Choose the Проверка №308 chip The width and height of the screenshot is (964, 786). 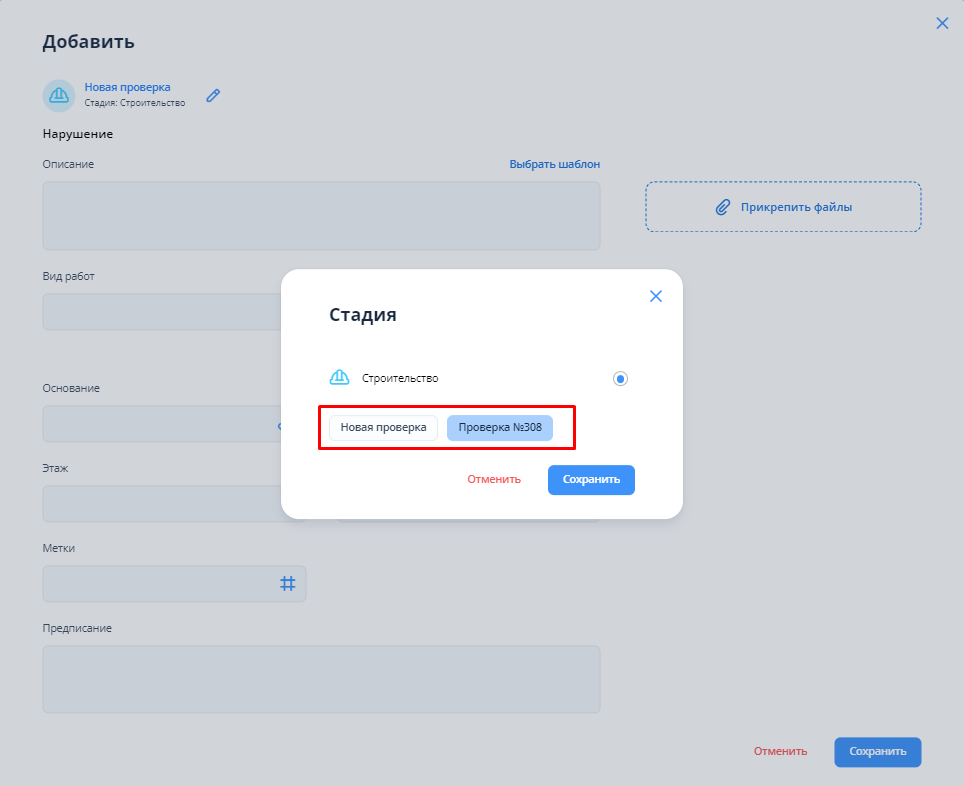(x=499, y=428)
